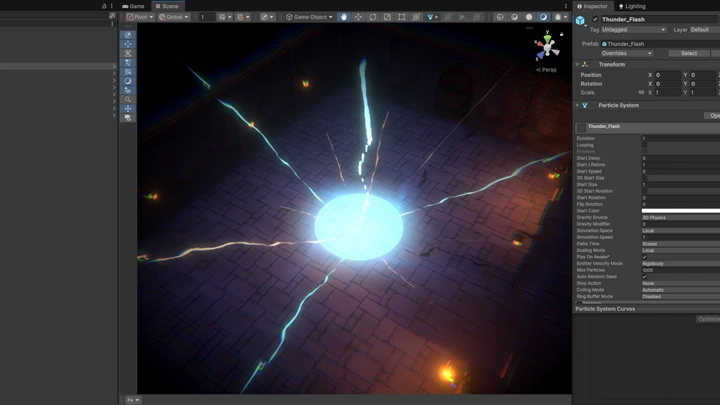Toggle the Thunder_Flash active checkbox
The height and width of the screenshot is (405, 720).
click(x=596, y=19)
